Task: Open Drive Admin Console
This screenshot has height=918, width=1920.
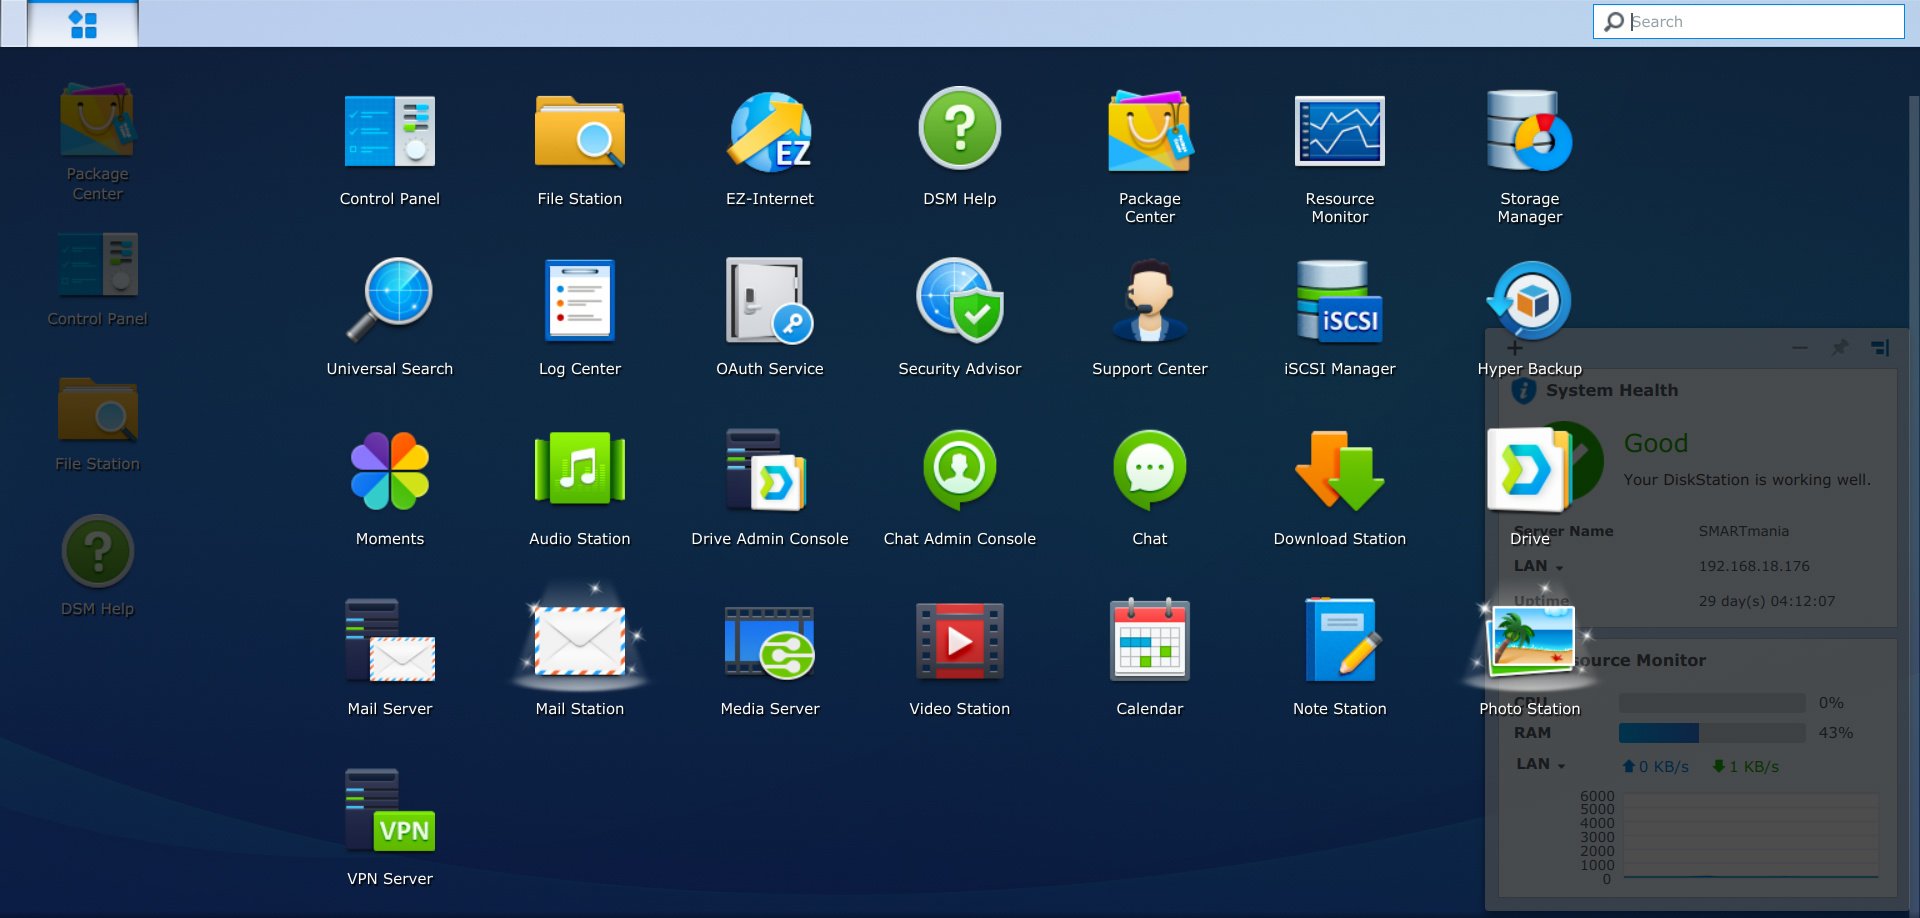Action: 768,470
